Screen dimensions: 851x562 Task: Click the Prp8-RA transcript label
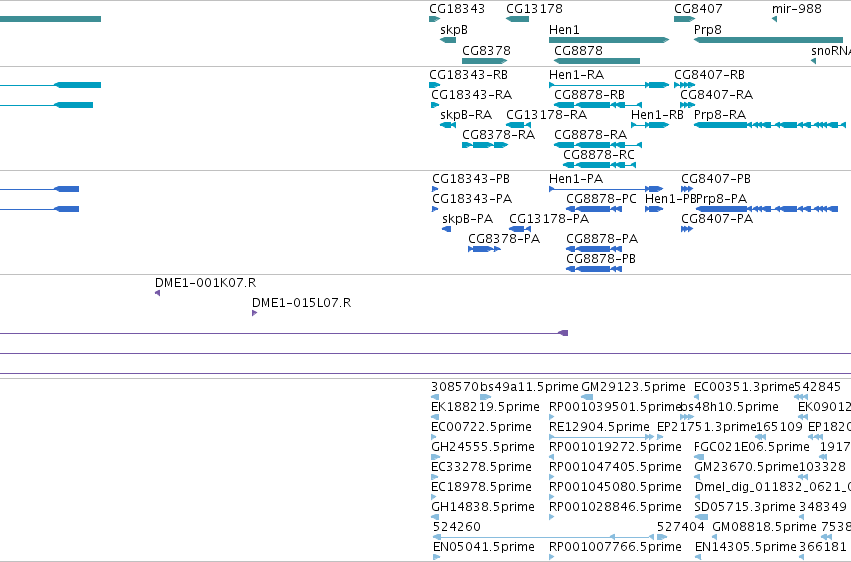tap(720, 114)
